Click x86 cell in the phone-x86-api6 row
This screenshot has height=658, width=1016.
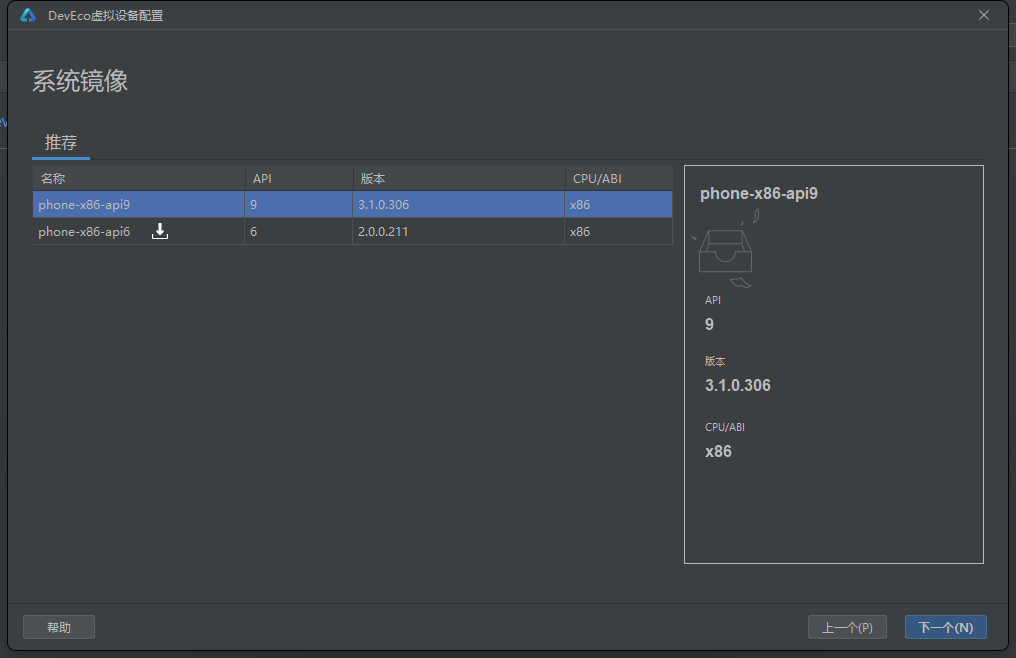580,231
